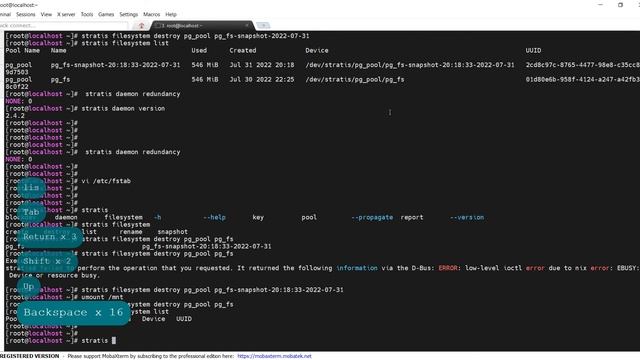The width and height of the screenshot is (640, 360).
Task: Click the red 'ERROR' word
Action: coord(448,268)
